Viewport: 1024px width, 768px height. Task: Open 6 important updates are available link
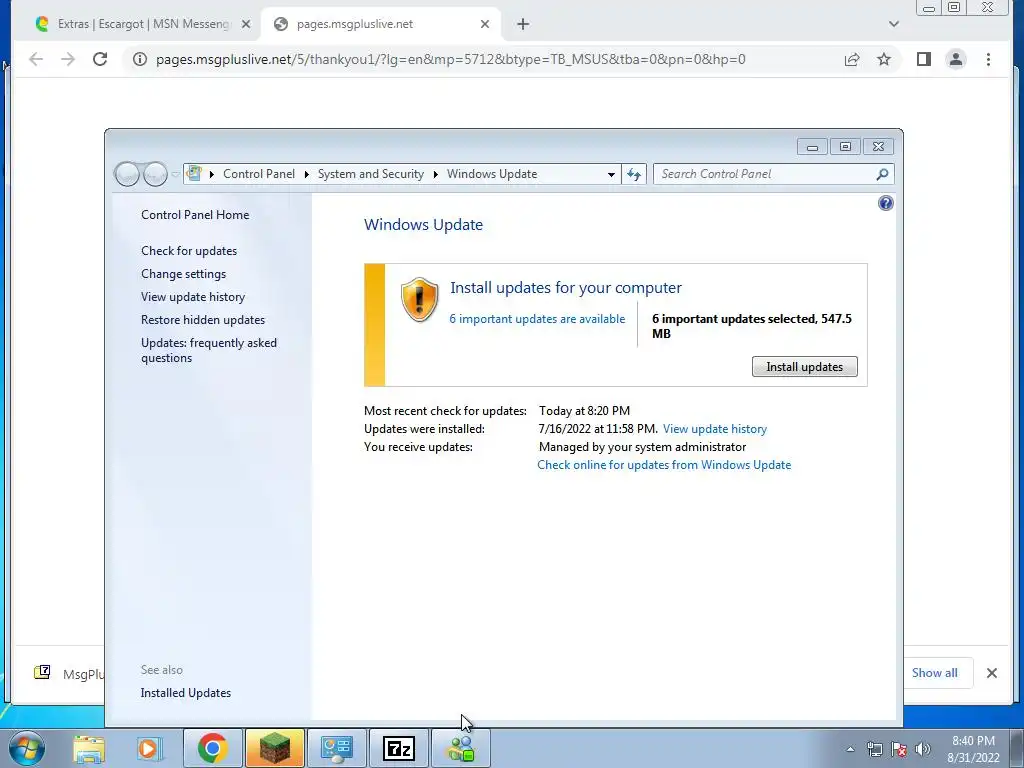coord(537,319)
